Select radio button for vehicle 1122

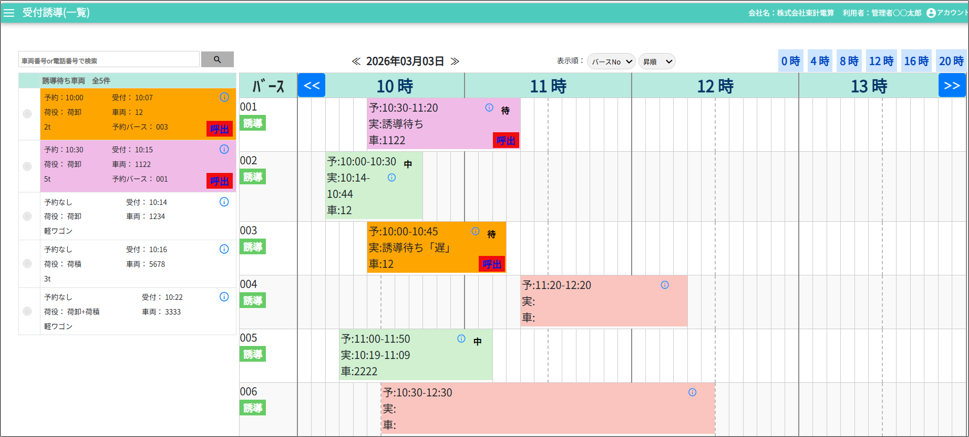coord(27,166)
